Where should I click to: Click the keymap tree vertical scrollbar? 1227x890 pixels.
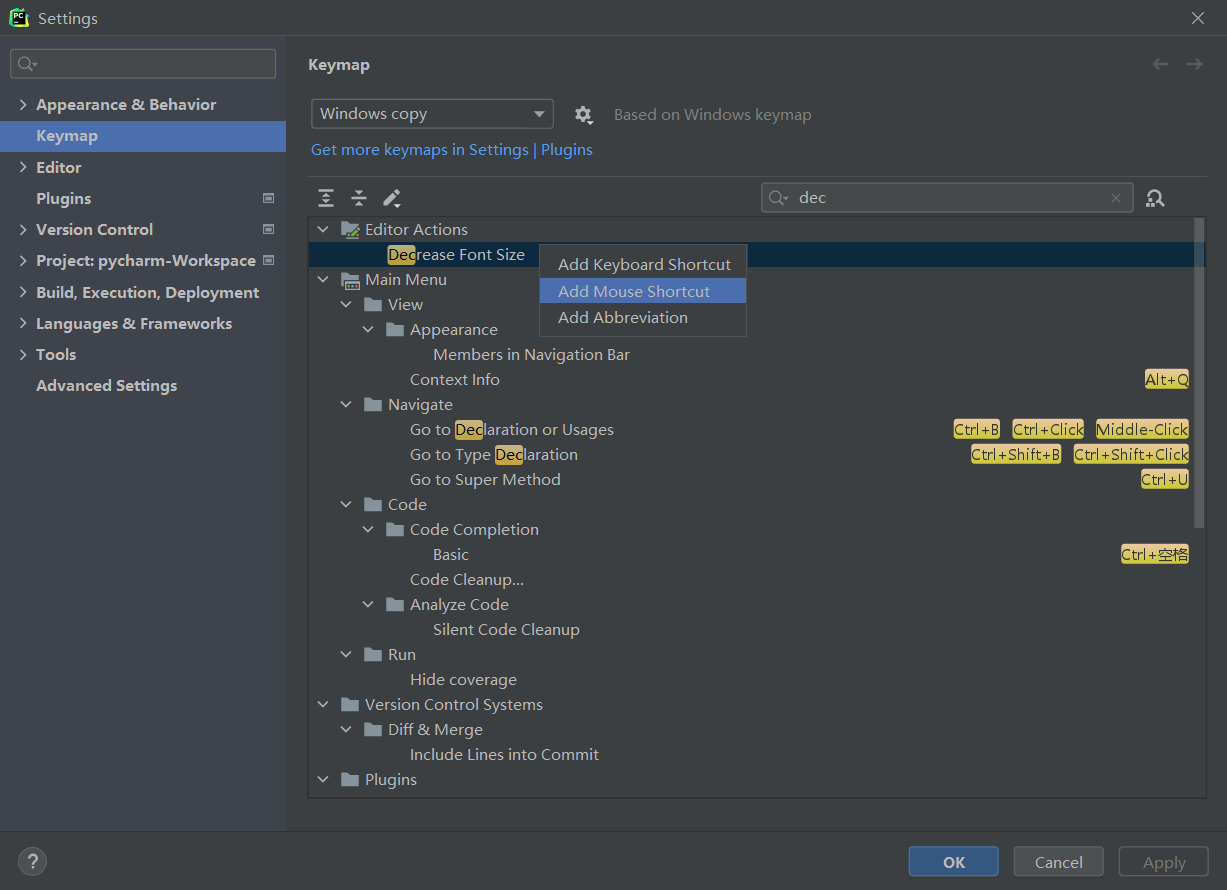pos(1200,372)
